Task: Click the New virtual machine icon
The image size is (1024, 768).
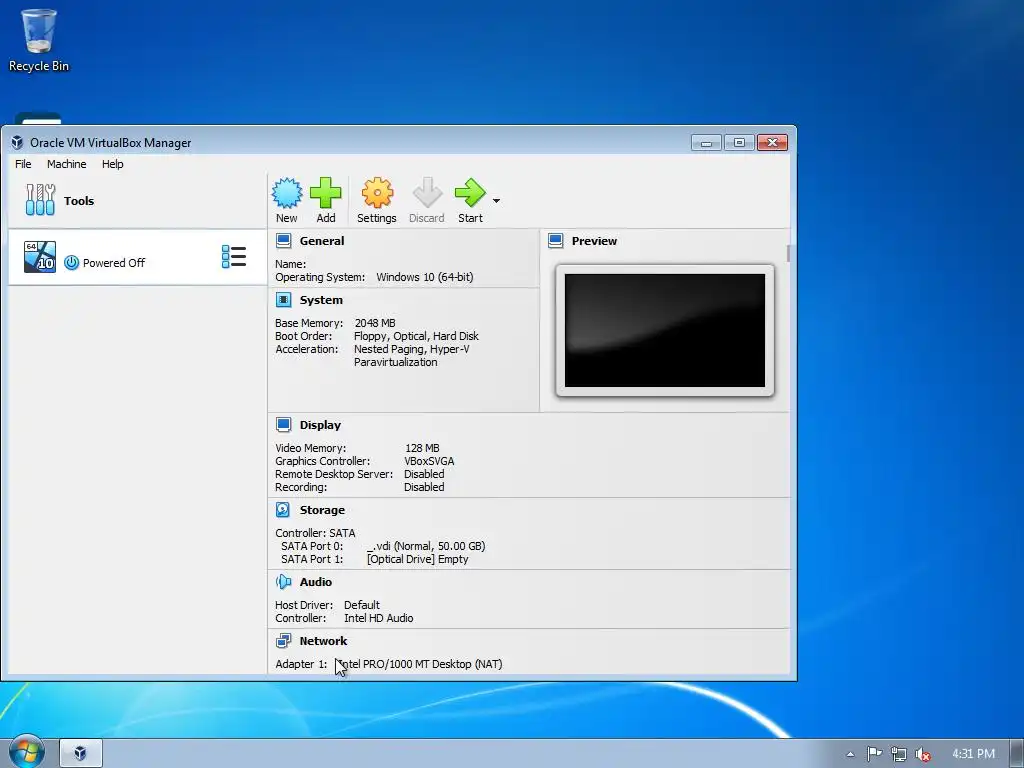Action: click(x=287, y=193)
